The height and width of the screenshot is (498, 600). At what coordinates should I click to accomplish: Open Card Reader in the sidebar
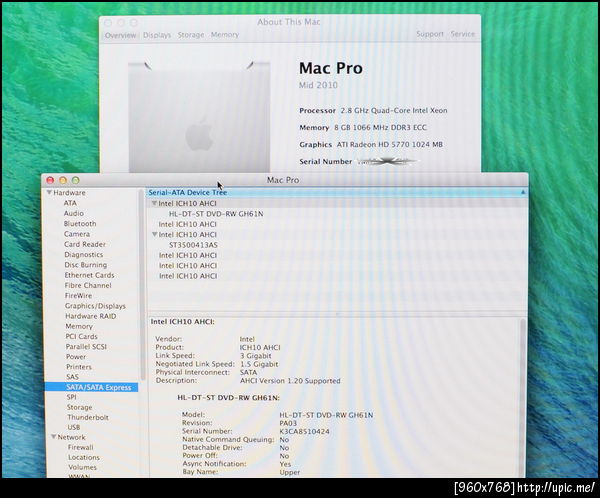(85, 244)
